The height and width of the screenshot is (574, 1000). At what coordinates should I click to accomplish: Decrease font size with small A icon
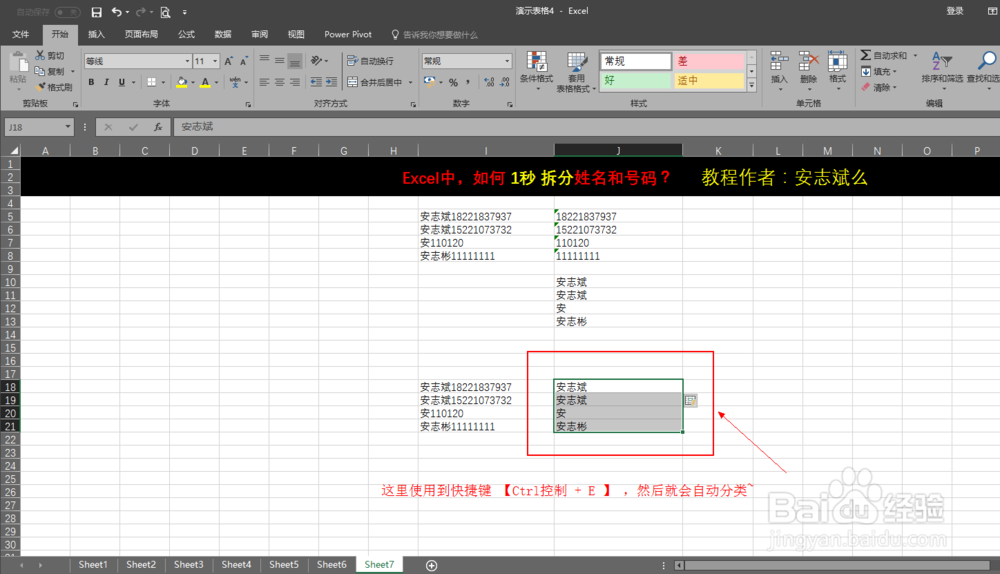tap(244, 61)
